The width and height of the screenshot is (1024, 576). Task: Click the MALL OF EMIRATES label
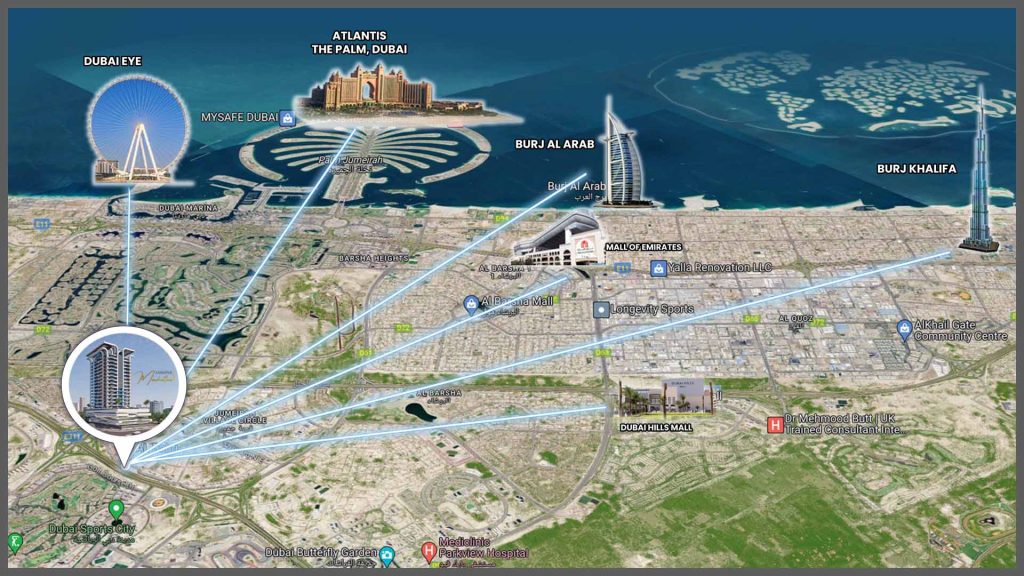643,248
